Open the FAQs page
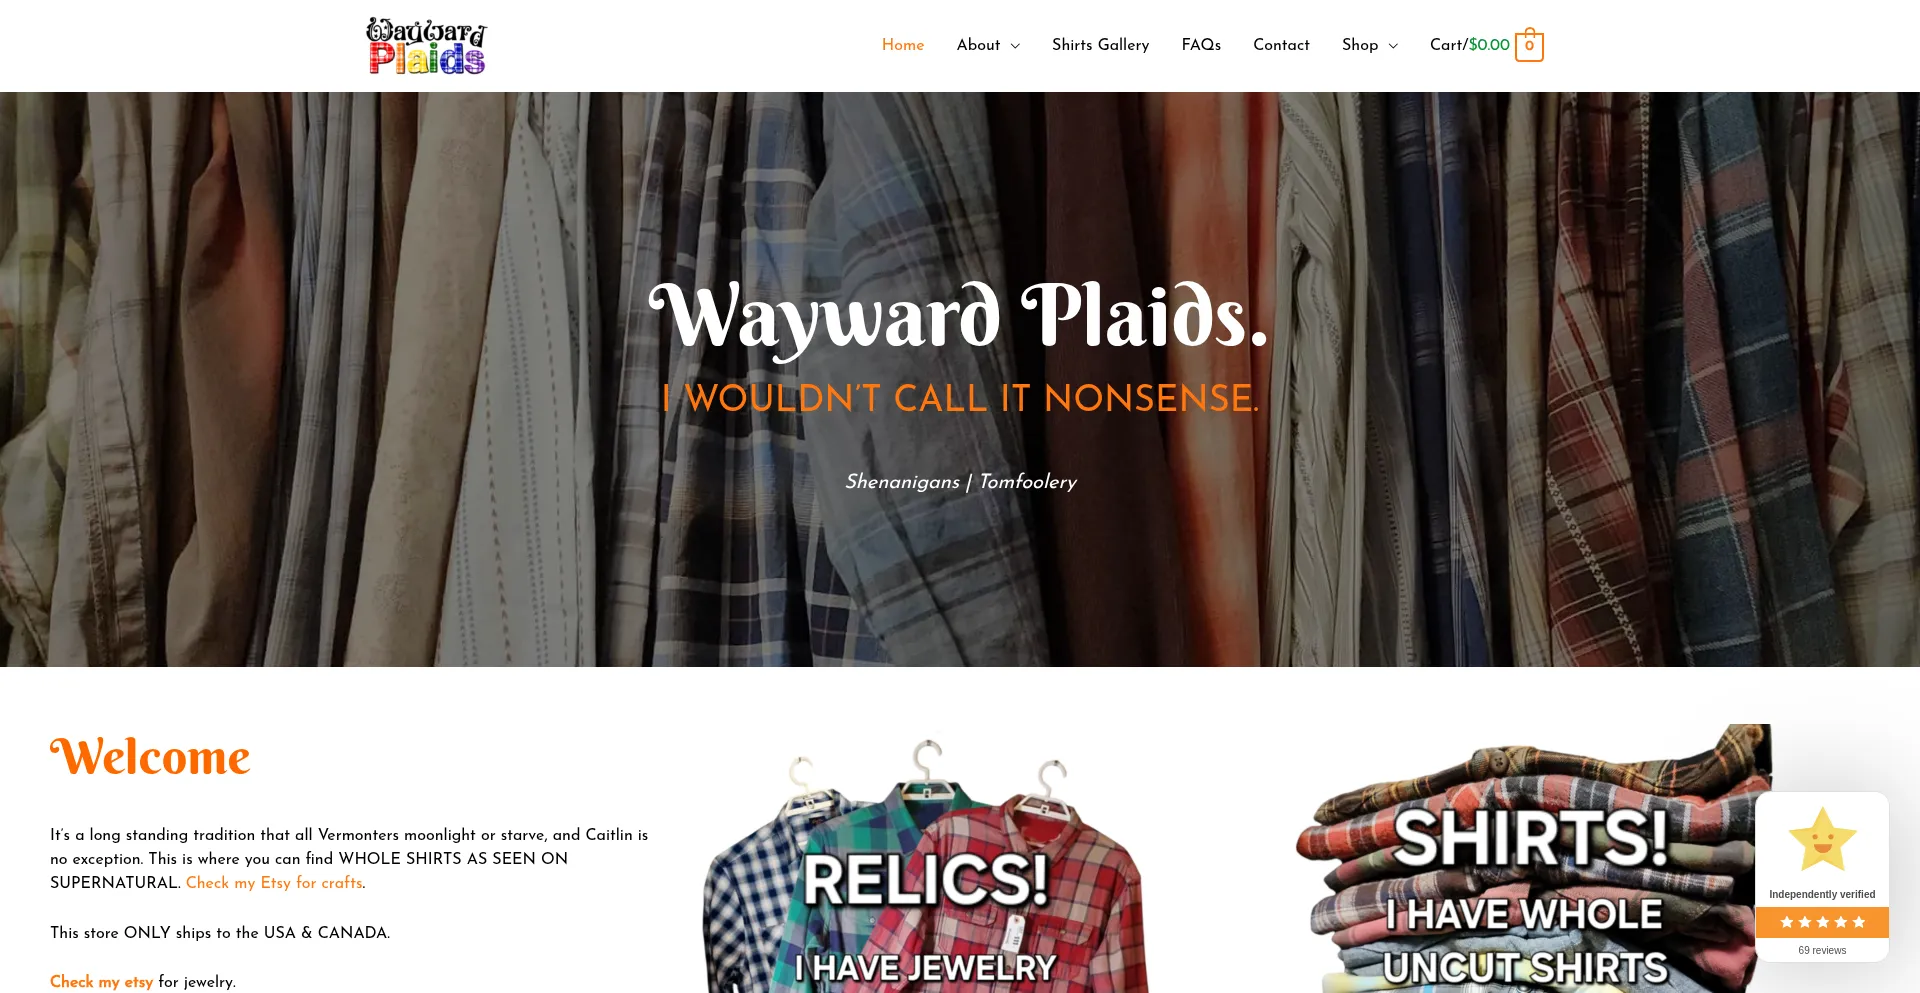The width and height of the screenshot is (1920, 993). (x=1201, y=45)
